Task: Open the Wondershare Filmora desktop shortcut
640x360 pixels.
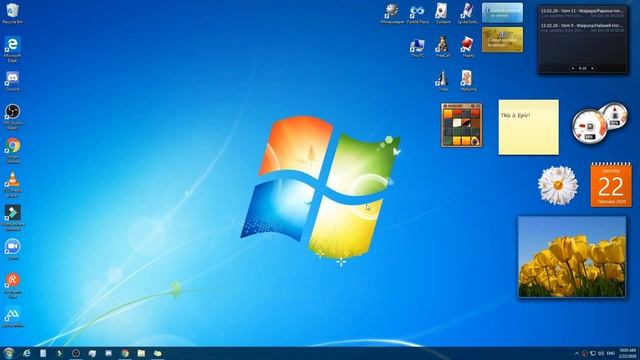Action: [x=12, y=218]
